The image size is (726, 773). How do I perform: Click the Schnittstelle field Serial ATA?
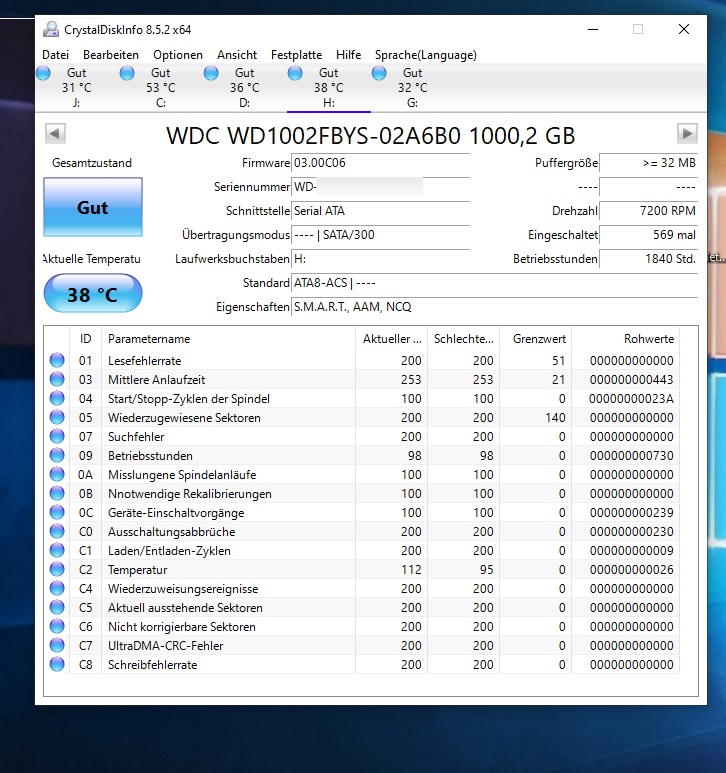[380, 211]
